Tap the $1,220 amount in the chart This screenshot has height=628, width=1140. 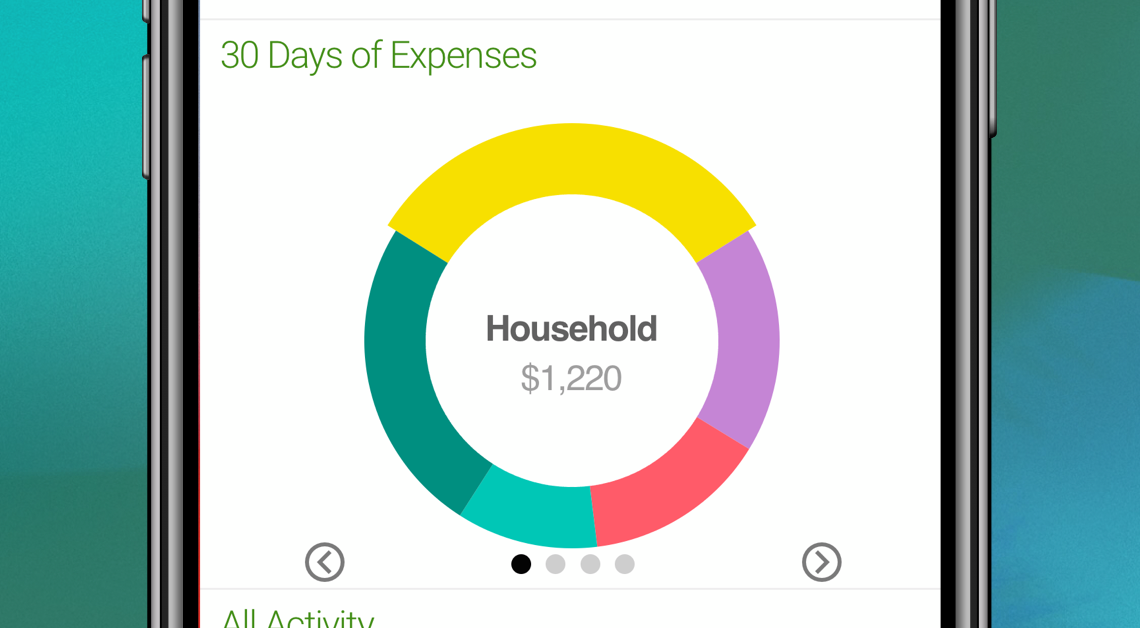click(x=571, y=378)
